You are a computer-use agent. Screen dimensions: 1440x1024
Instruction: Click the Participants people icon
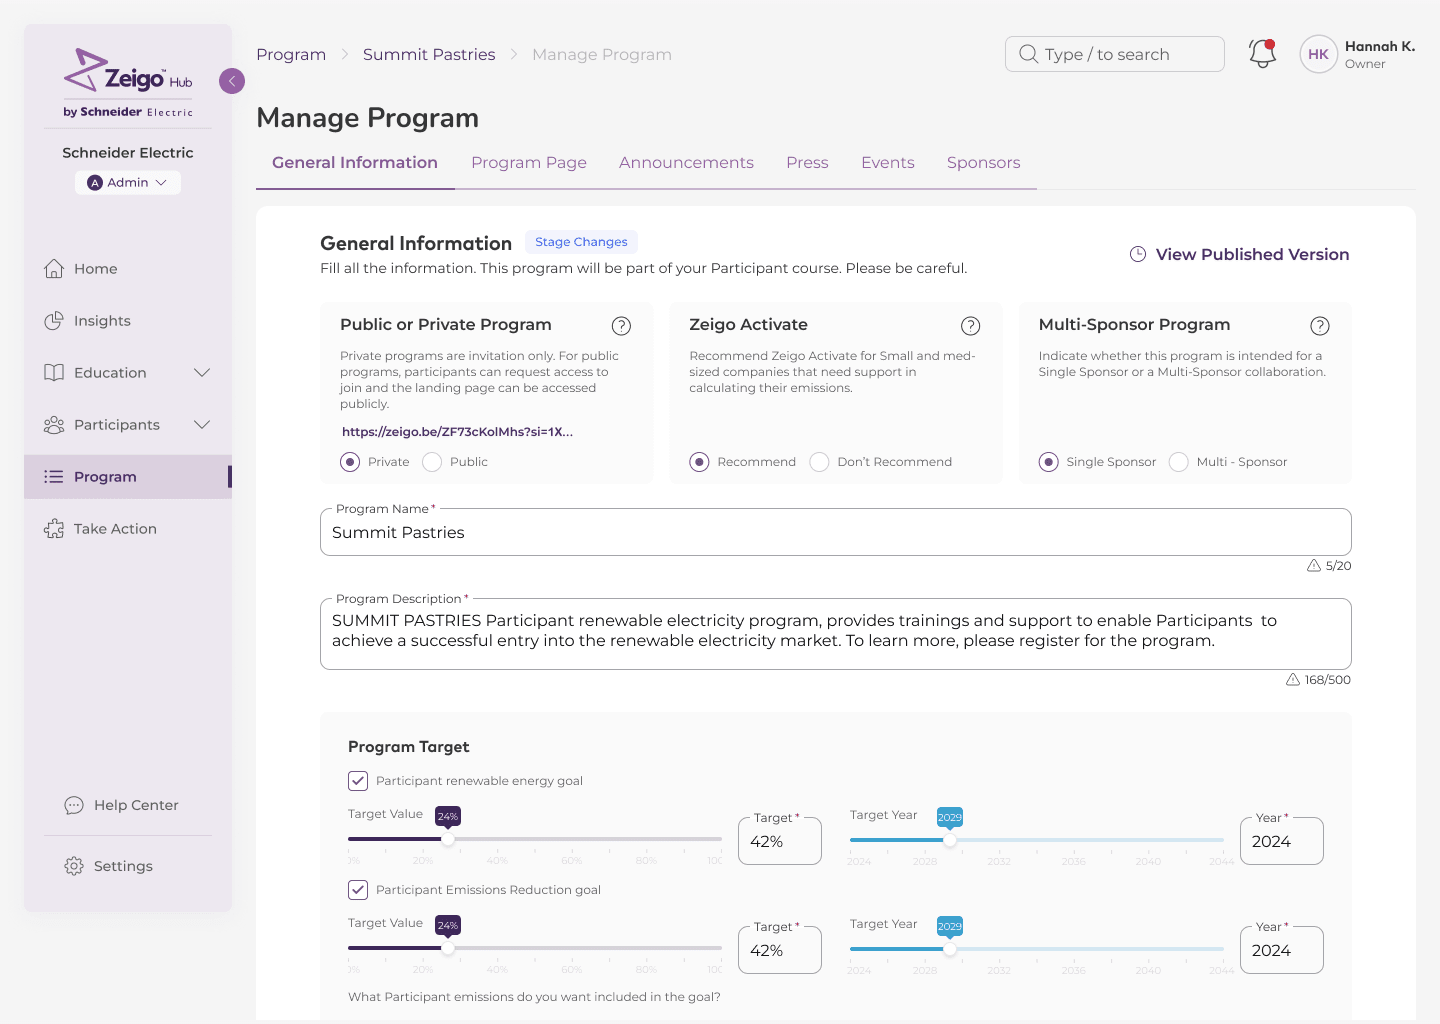pos(54,425)
